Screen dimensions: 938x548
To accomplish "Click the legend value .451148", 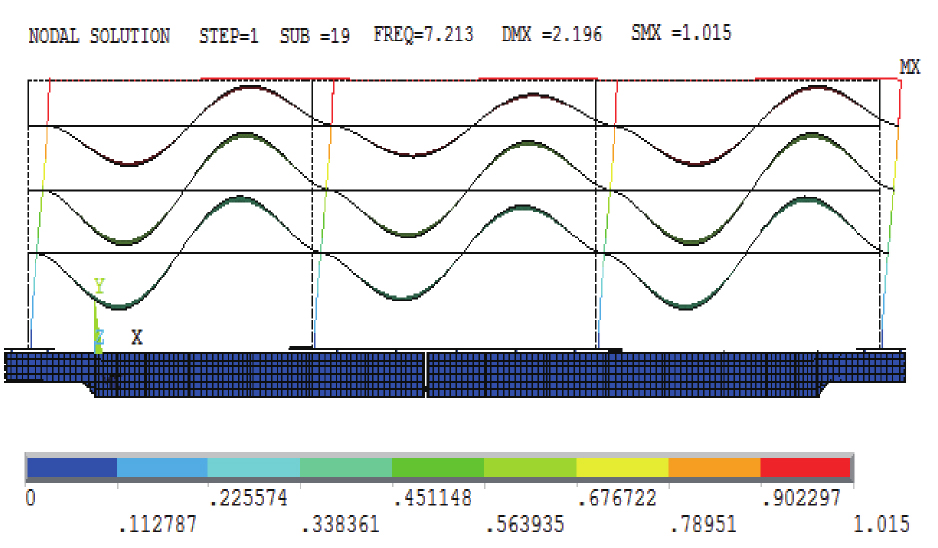I will [x=433, y=498].
